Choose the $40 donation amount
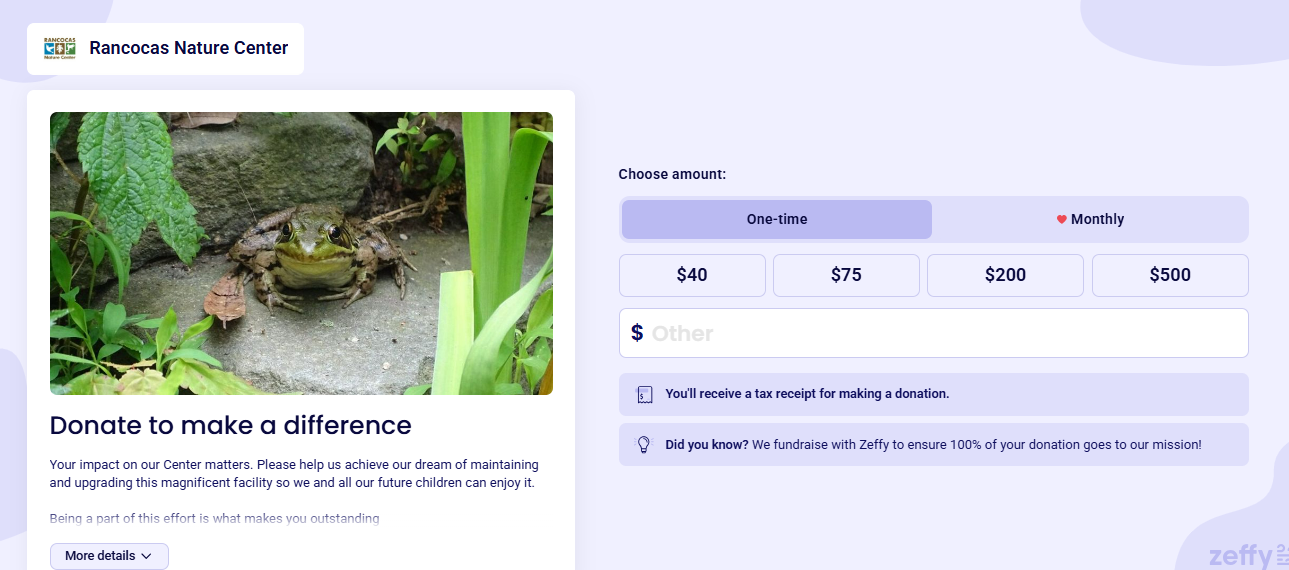Screen dimensions: 1289x570 692,275
